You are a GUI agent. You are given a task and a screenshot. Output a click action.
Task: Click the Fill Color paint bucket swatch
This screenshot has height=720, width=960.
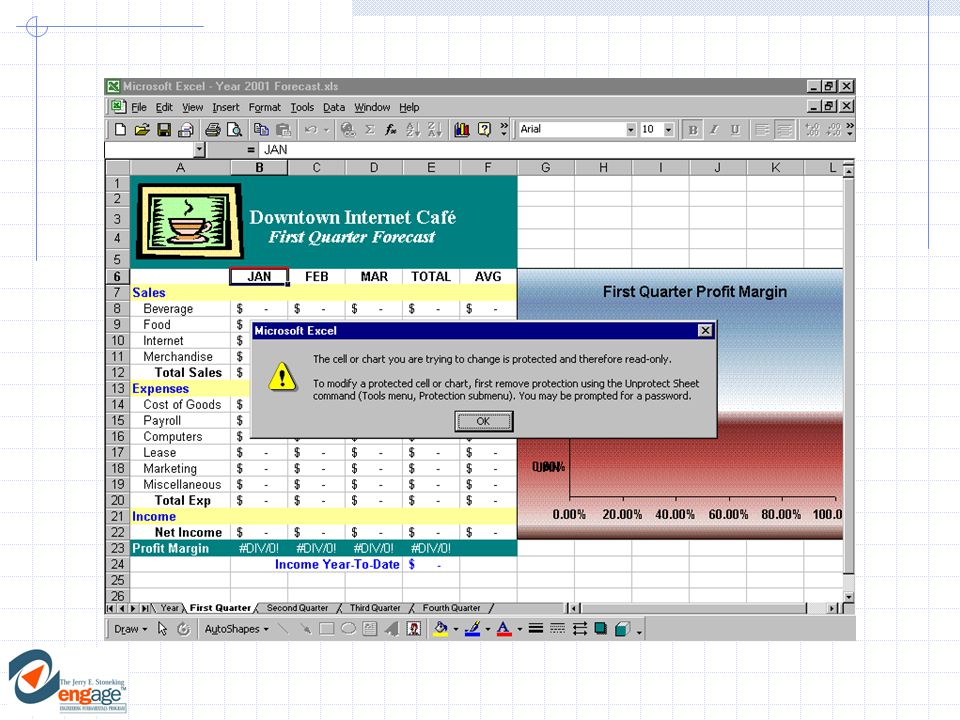(441, 629)
